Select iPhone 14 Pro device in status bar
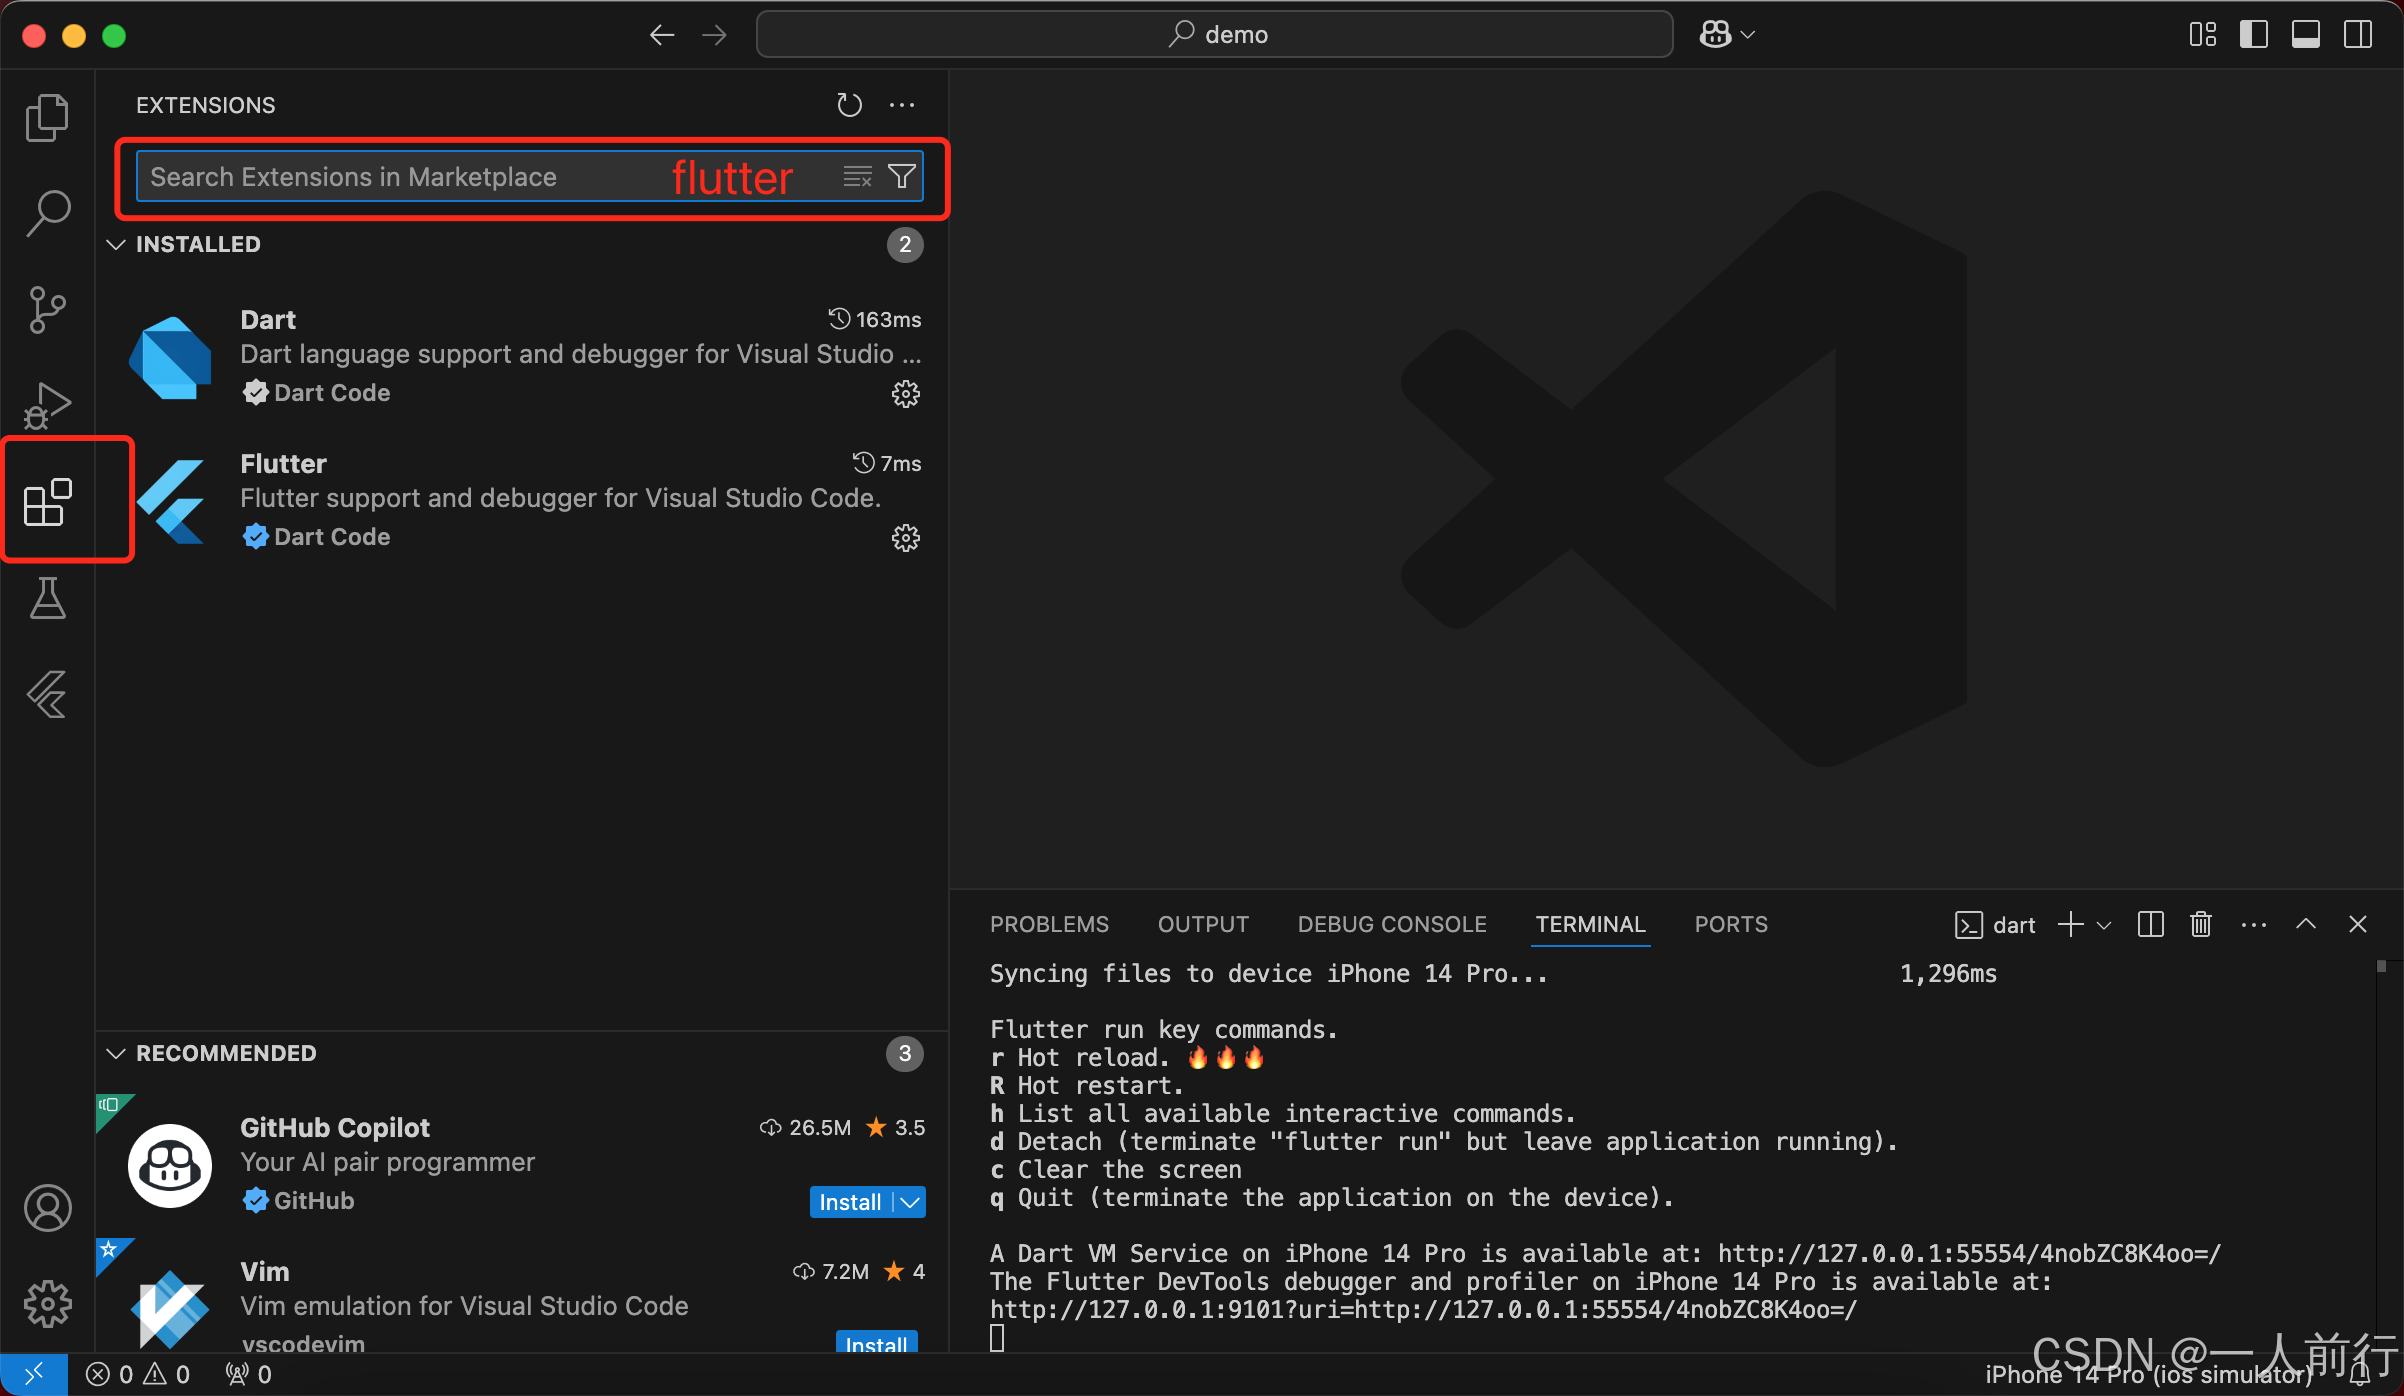 tap(2148, 1375)
